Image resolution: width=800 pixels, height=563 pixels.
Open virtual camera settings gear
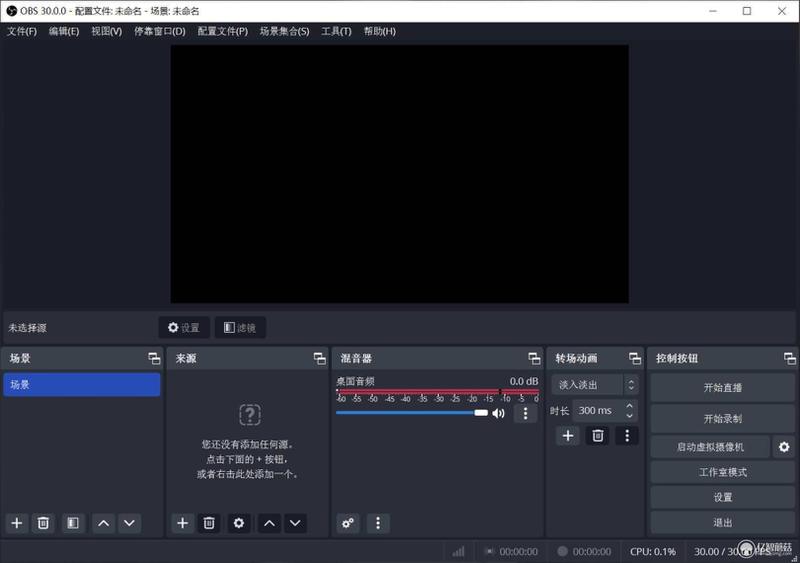[784, 447]
